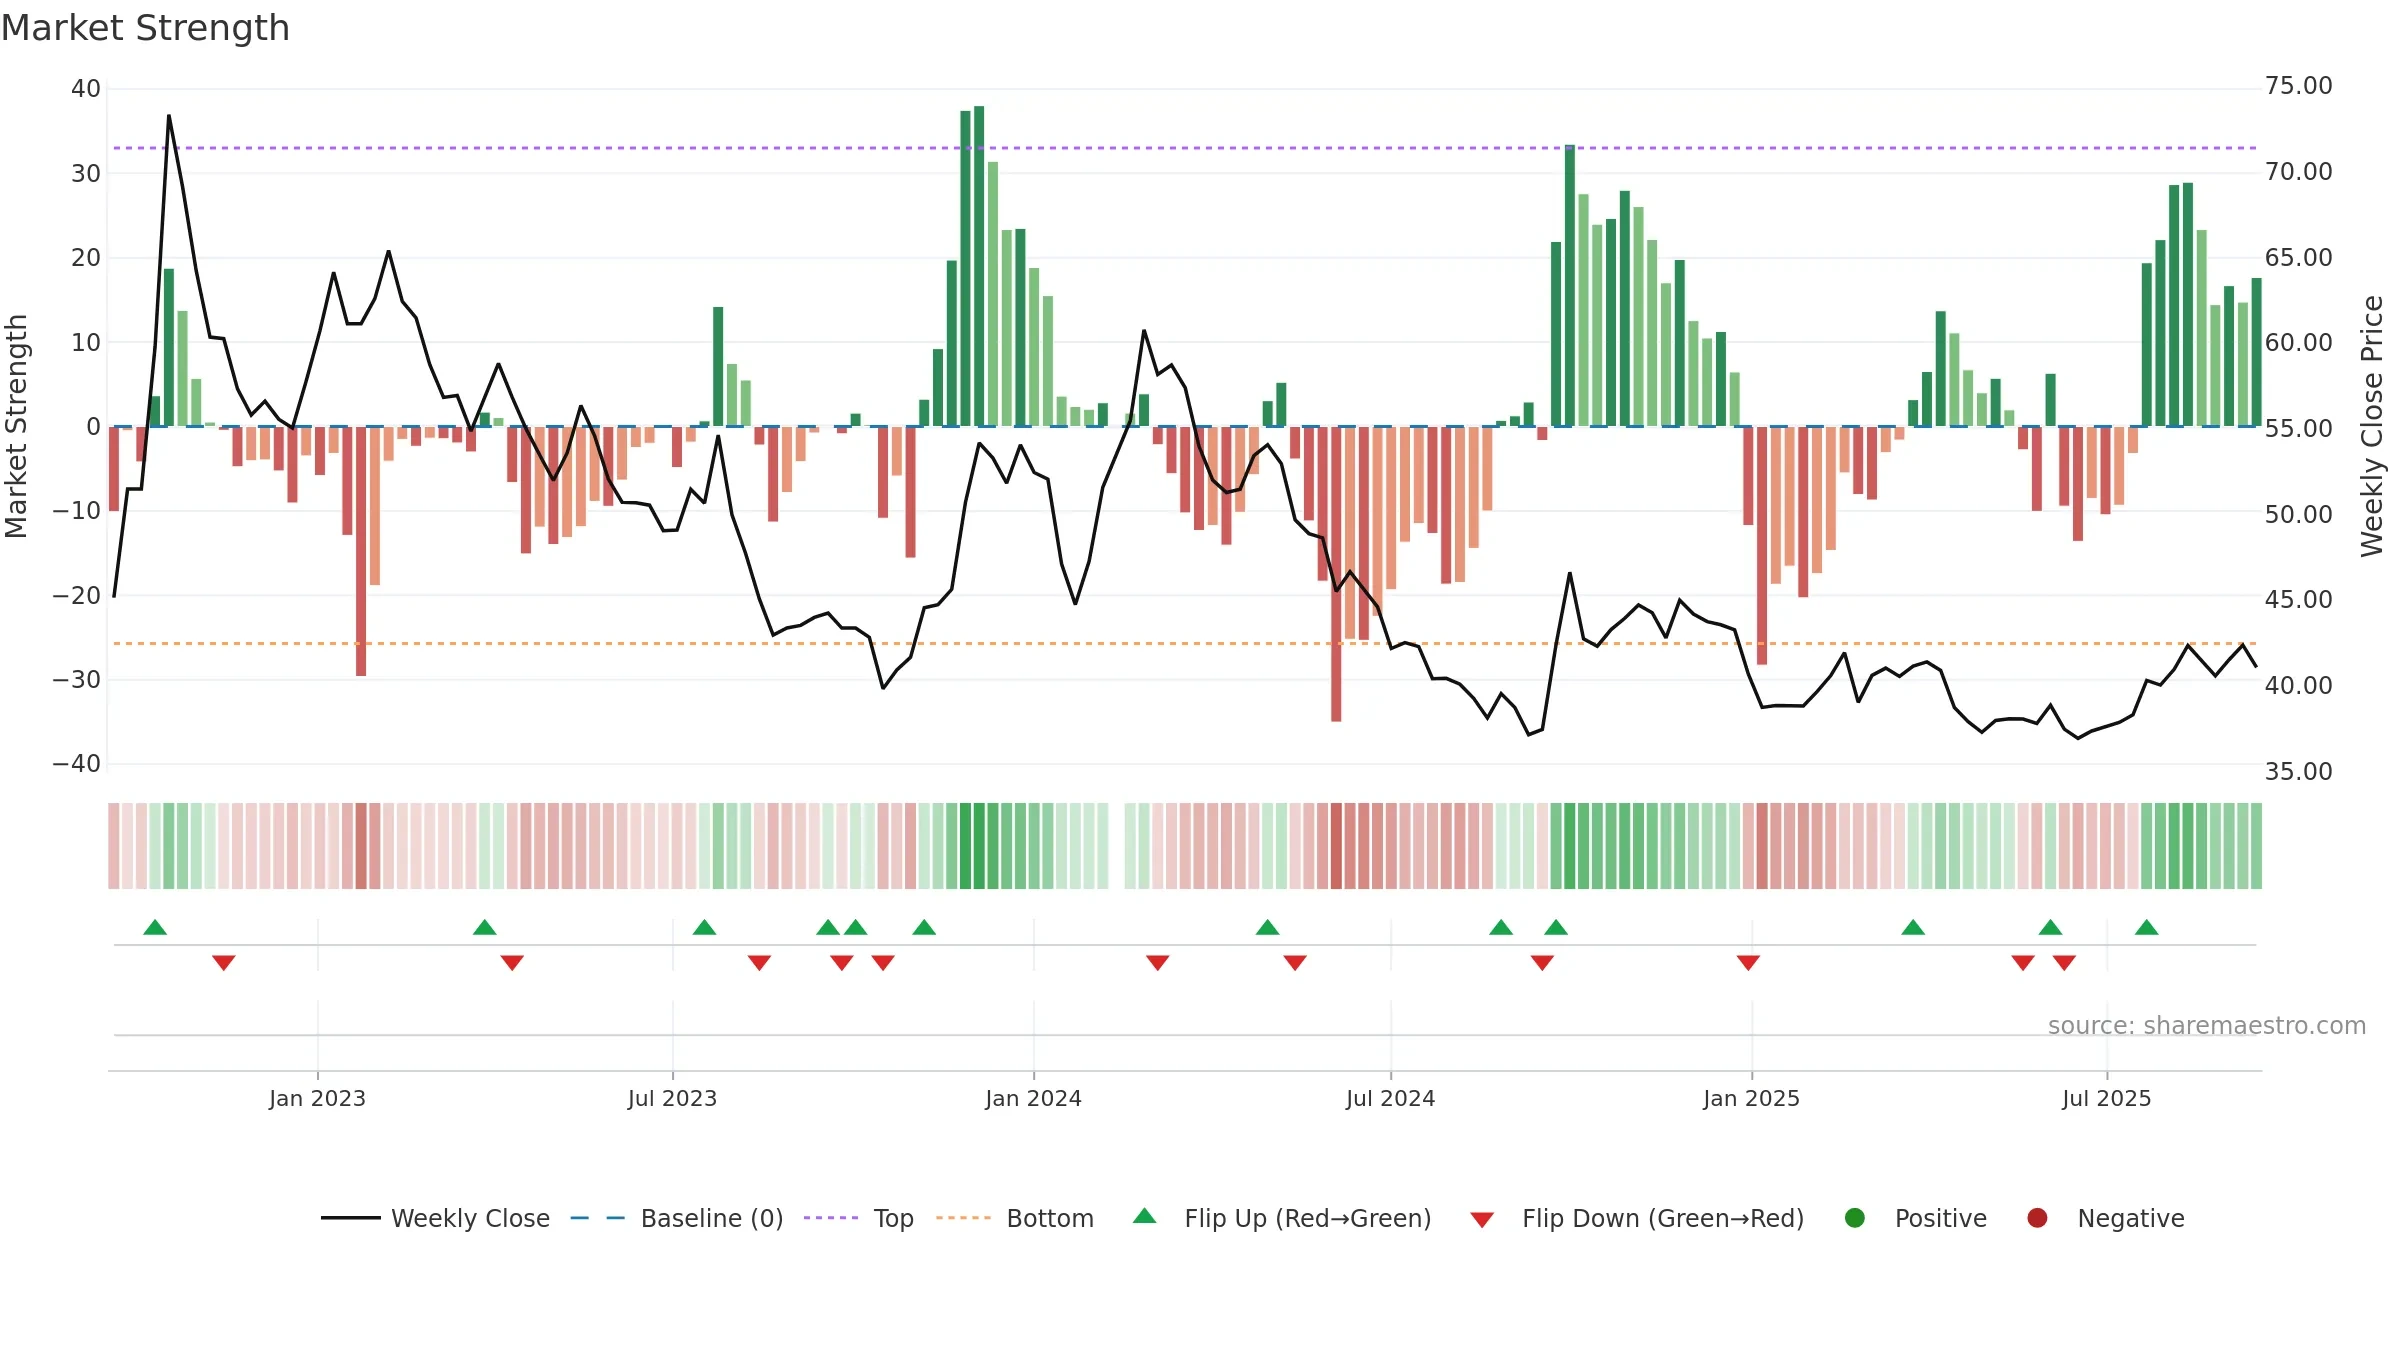Click the Jul 2024 axis label

pos(1390,1098)
